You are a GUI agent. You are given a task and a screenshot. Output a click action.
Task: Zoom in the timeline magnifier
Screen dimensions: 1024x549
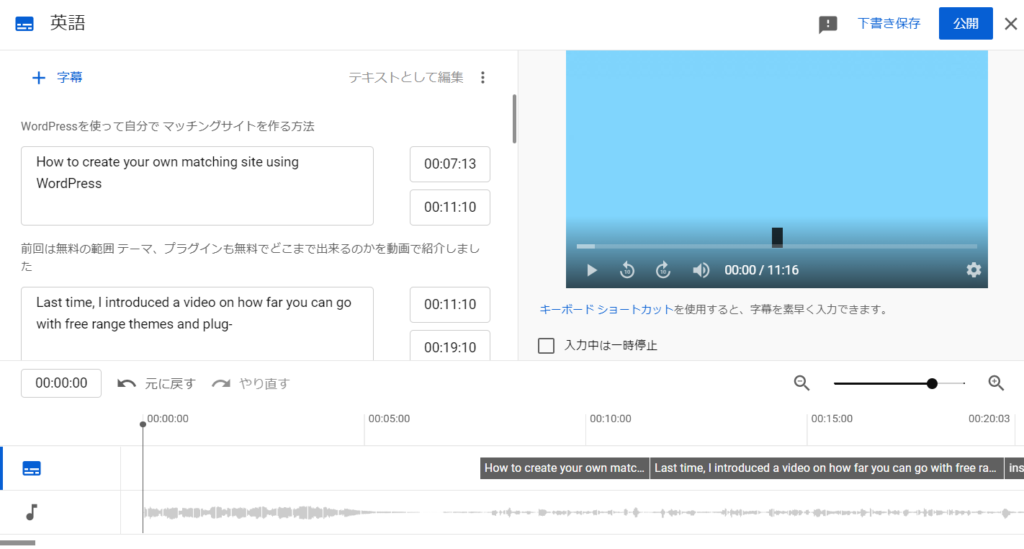click(x=996, y=382)
